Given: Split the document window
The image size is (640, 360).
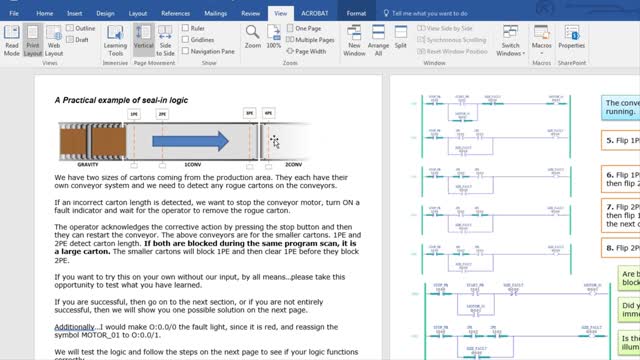Looking at the screenshot, I should click(x=400, y=37).
